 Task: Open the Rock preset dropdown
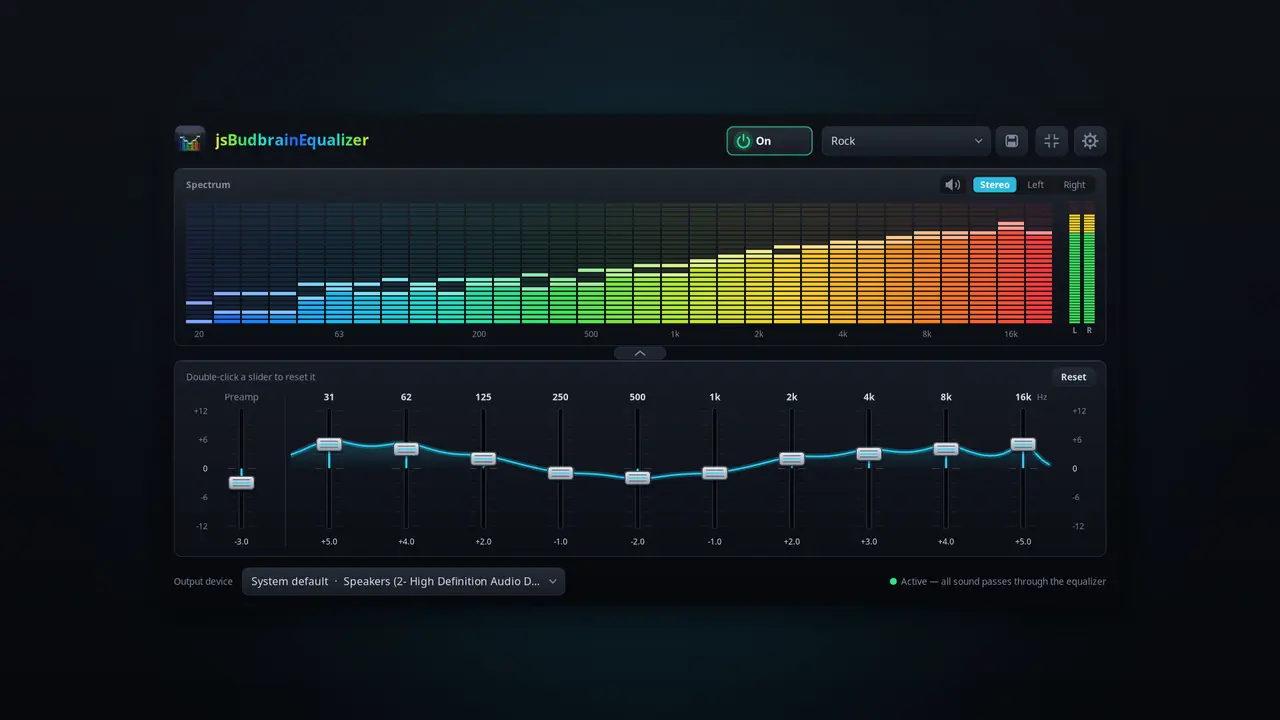coord(906,141)
